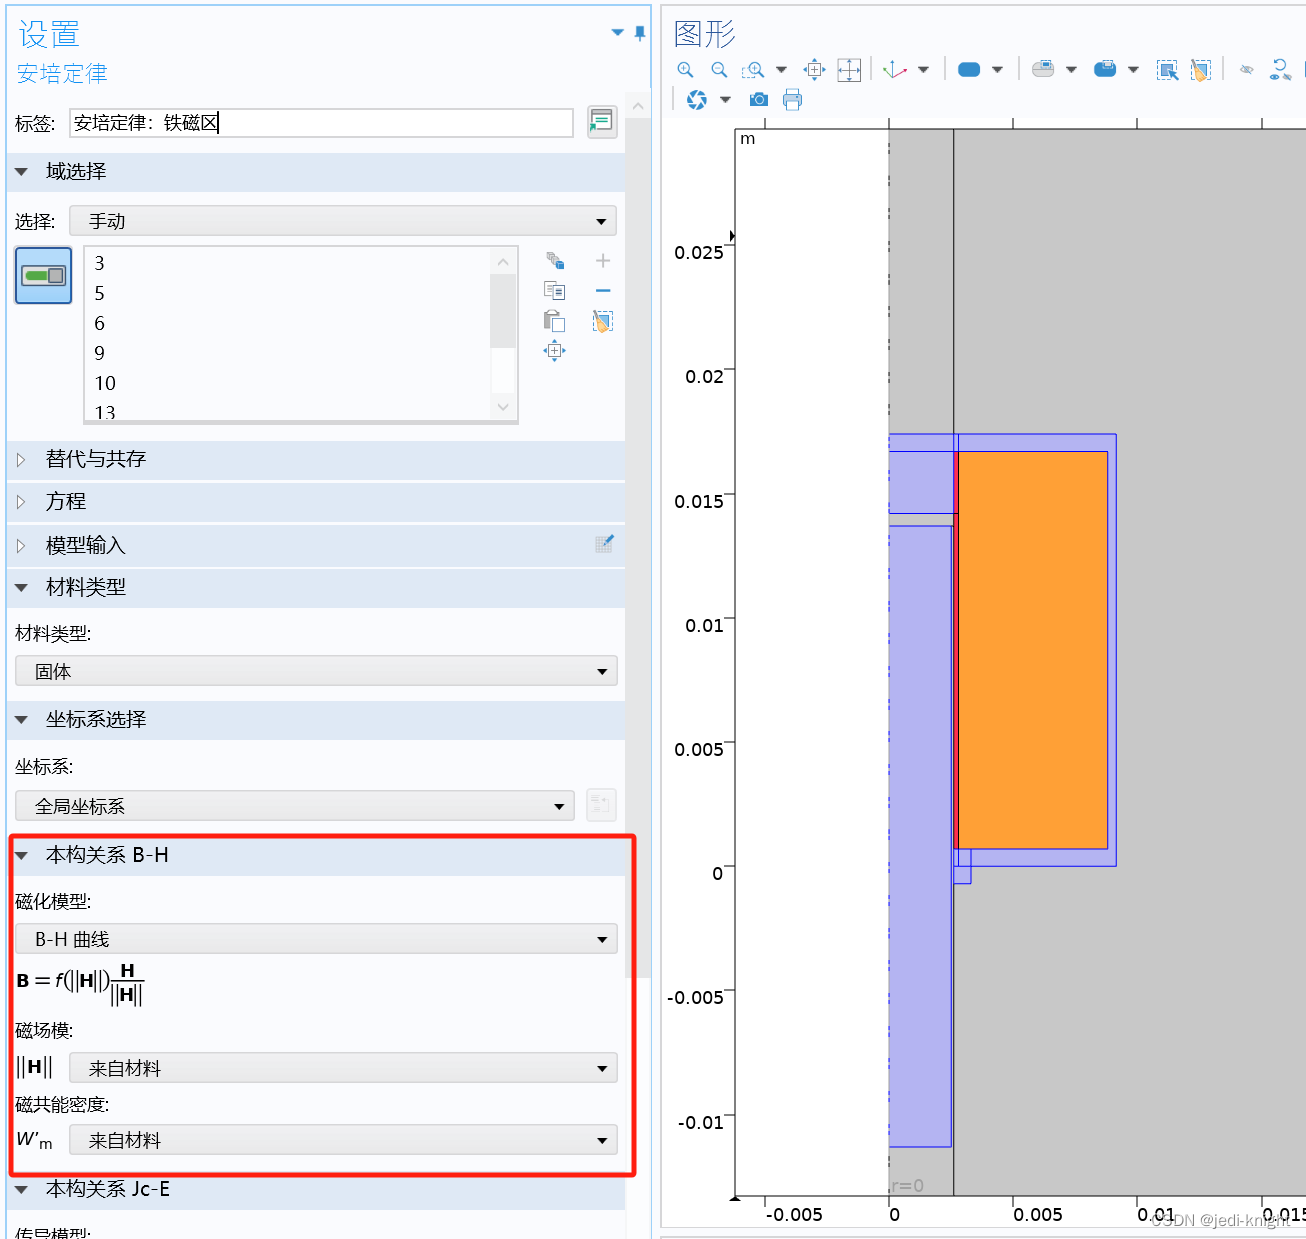Viewport: 1306px width, 1239px height.
Task: Click the go-to-source icon beside 全局坐标系
Action: click(601, 805)
